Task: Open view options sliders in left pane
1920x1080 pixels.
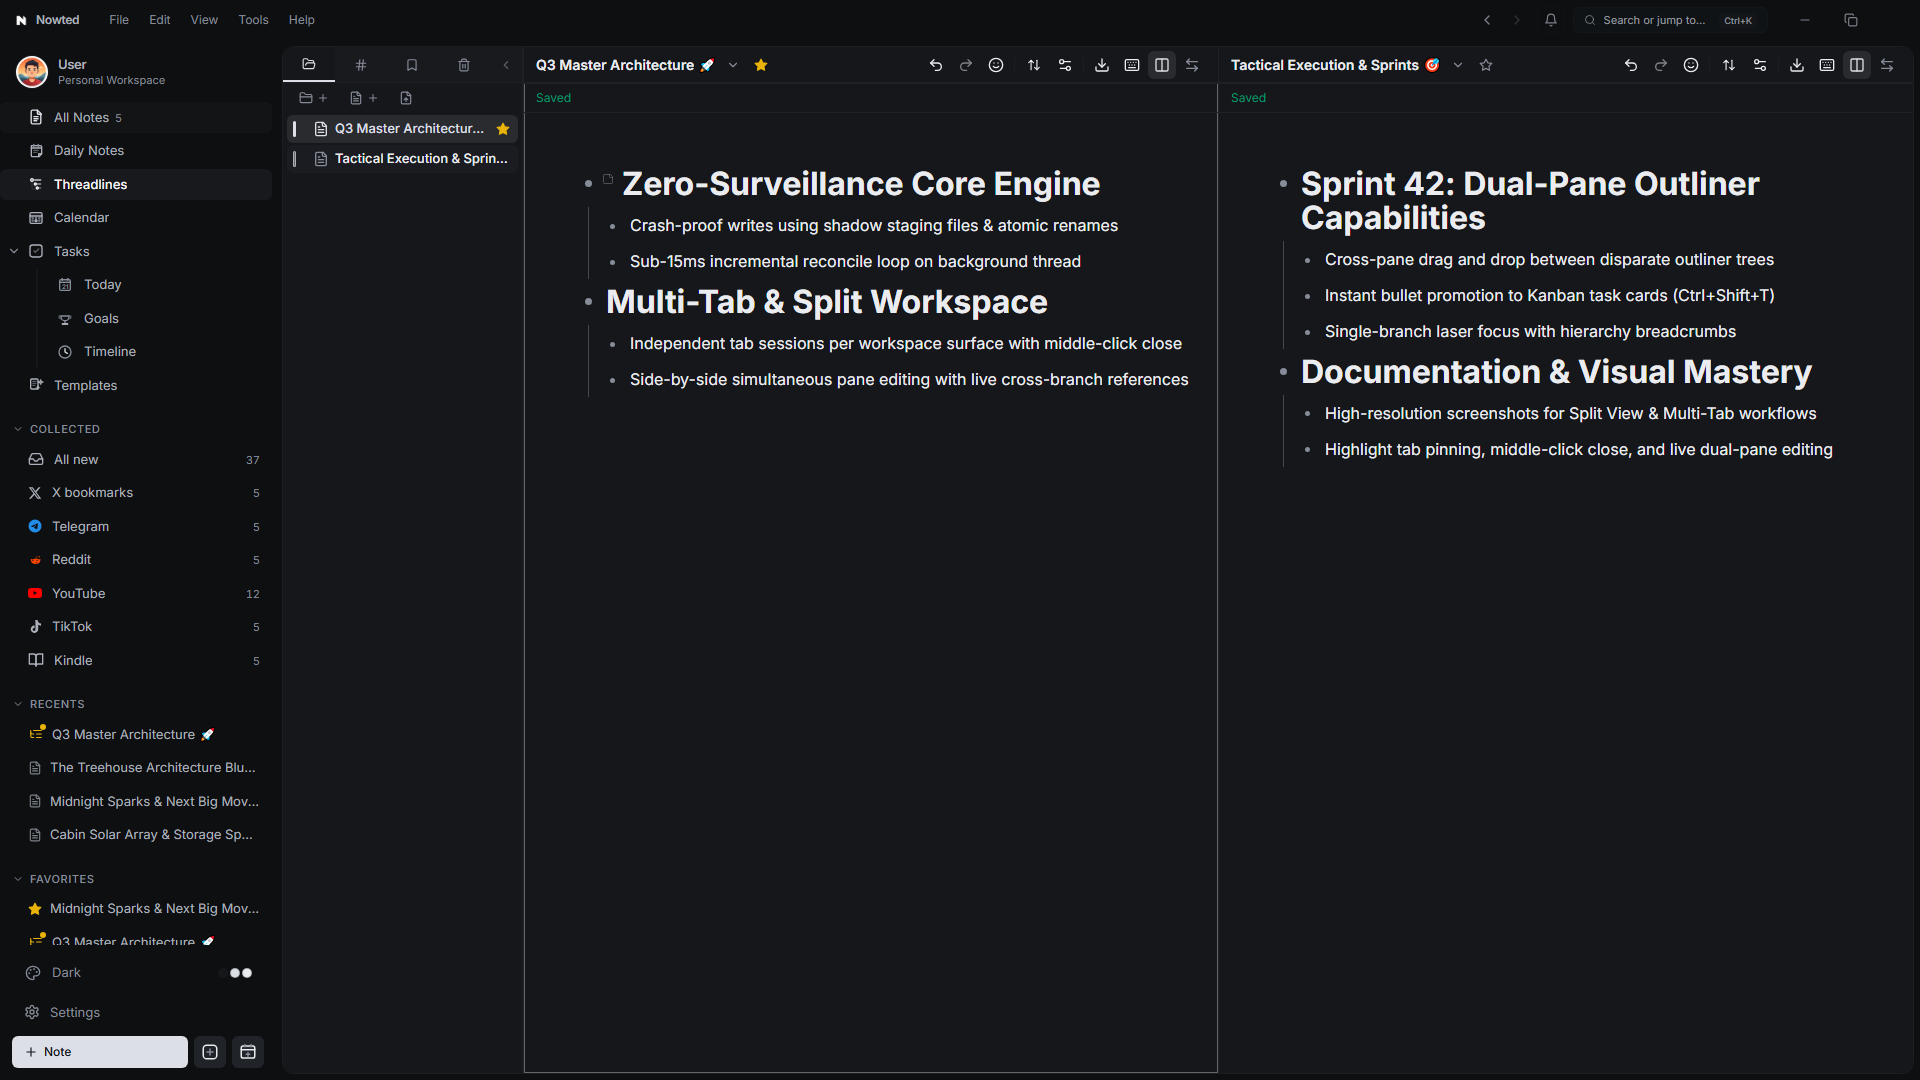Action: [1065, 65]
